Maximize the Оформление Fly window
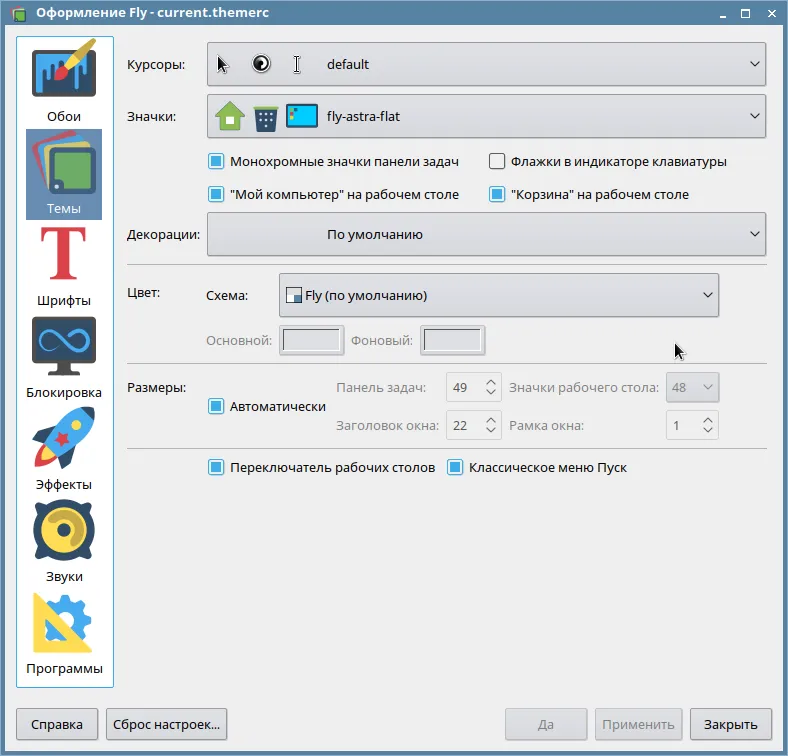Viewport: 788px width, 756px height. pos(746,14)
